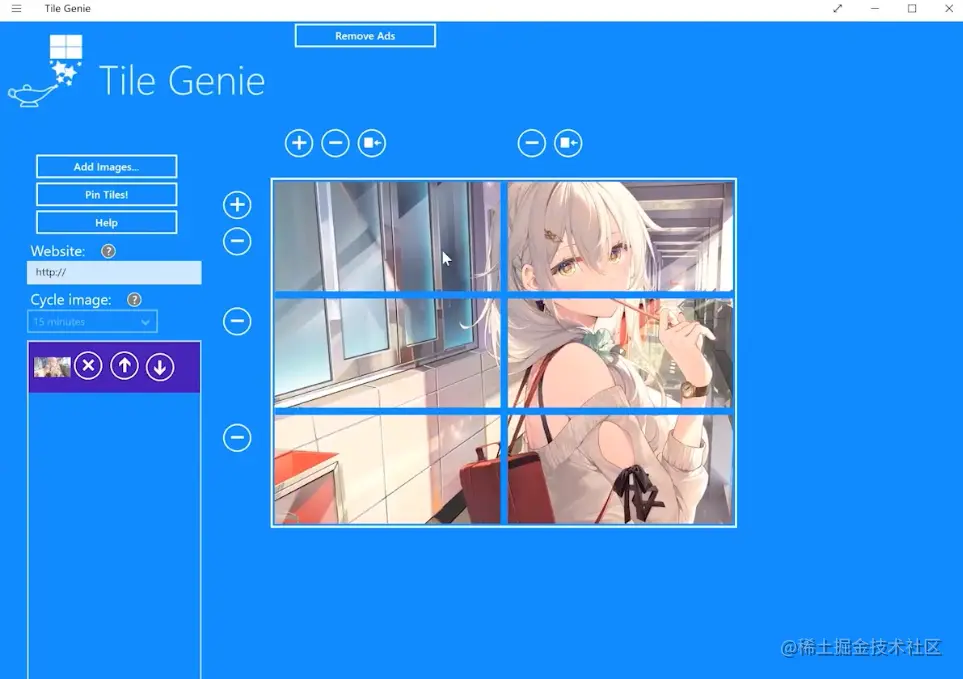This screenshot has width=963, height=679.
Task: Select middle-left window tile
Action: 387,353
